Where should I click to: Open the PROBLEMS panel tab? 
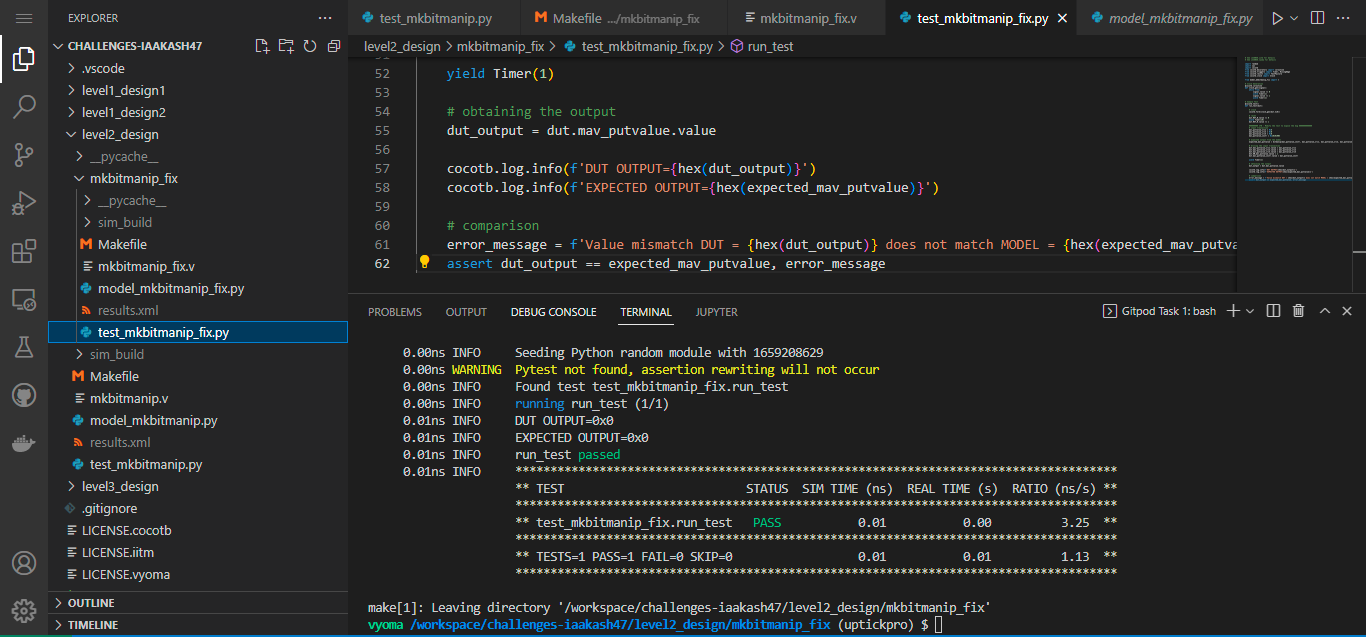click(x=395, y=312)
